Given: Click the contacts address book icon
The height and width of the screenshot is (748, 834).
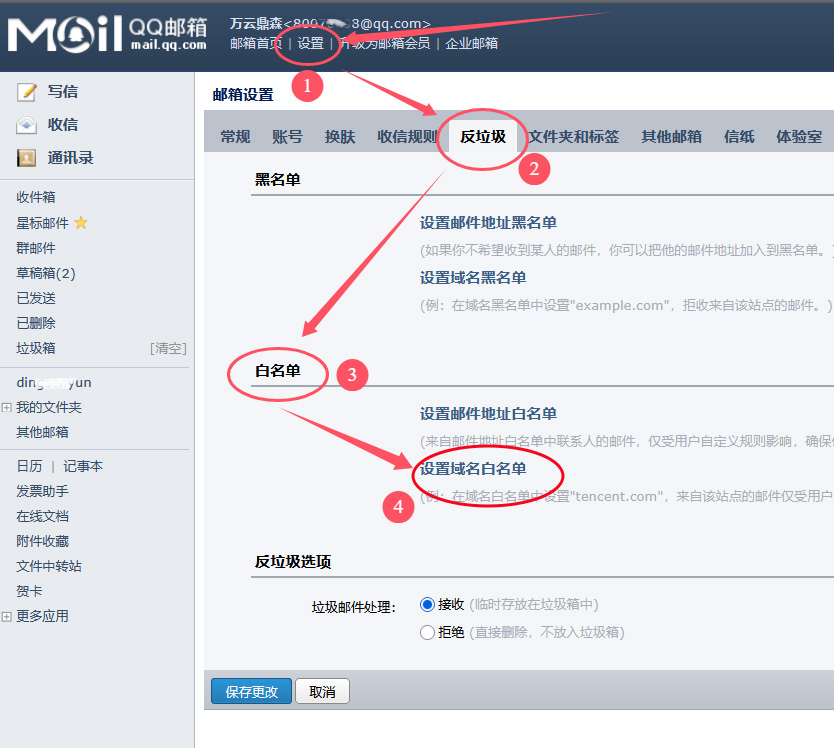Looking at the screenshot, I should pos(27,158).
